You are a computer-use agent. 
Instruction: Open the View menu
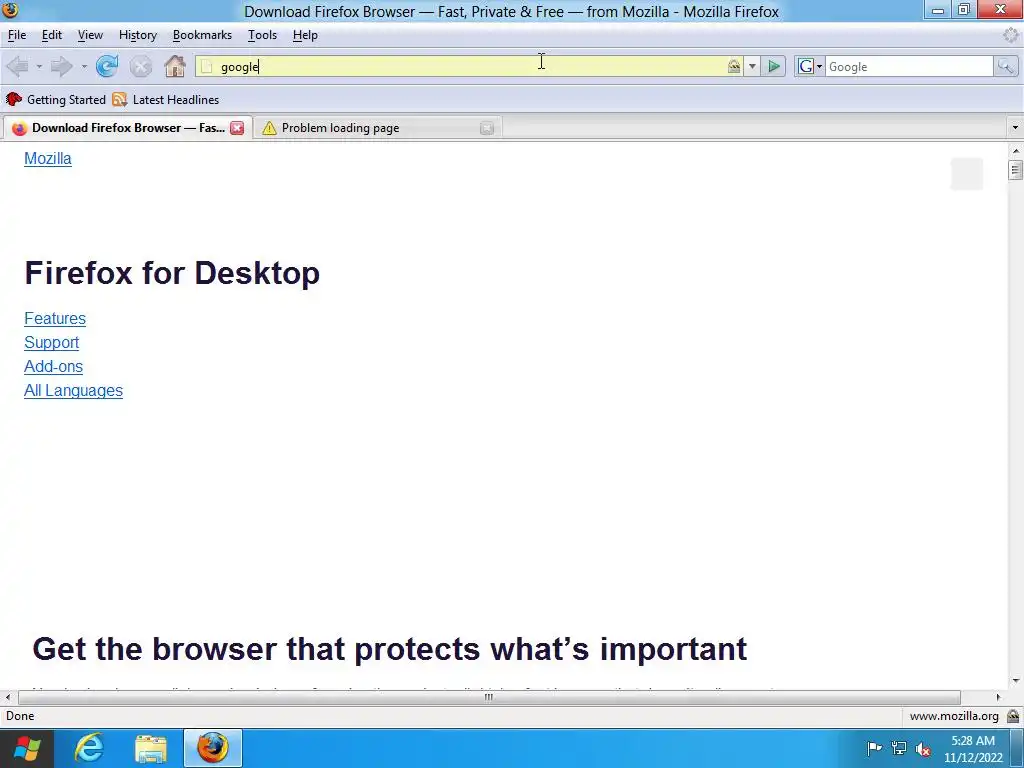coord(90,35)
